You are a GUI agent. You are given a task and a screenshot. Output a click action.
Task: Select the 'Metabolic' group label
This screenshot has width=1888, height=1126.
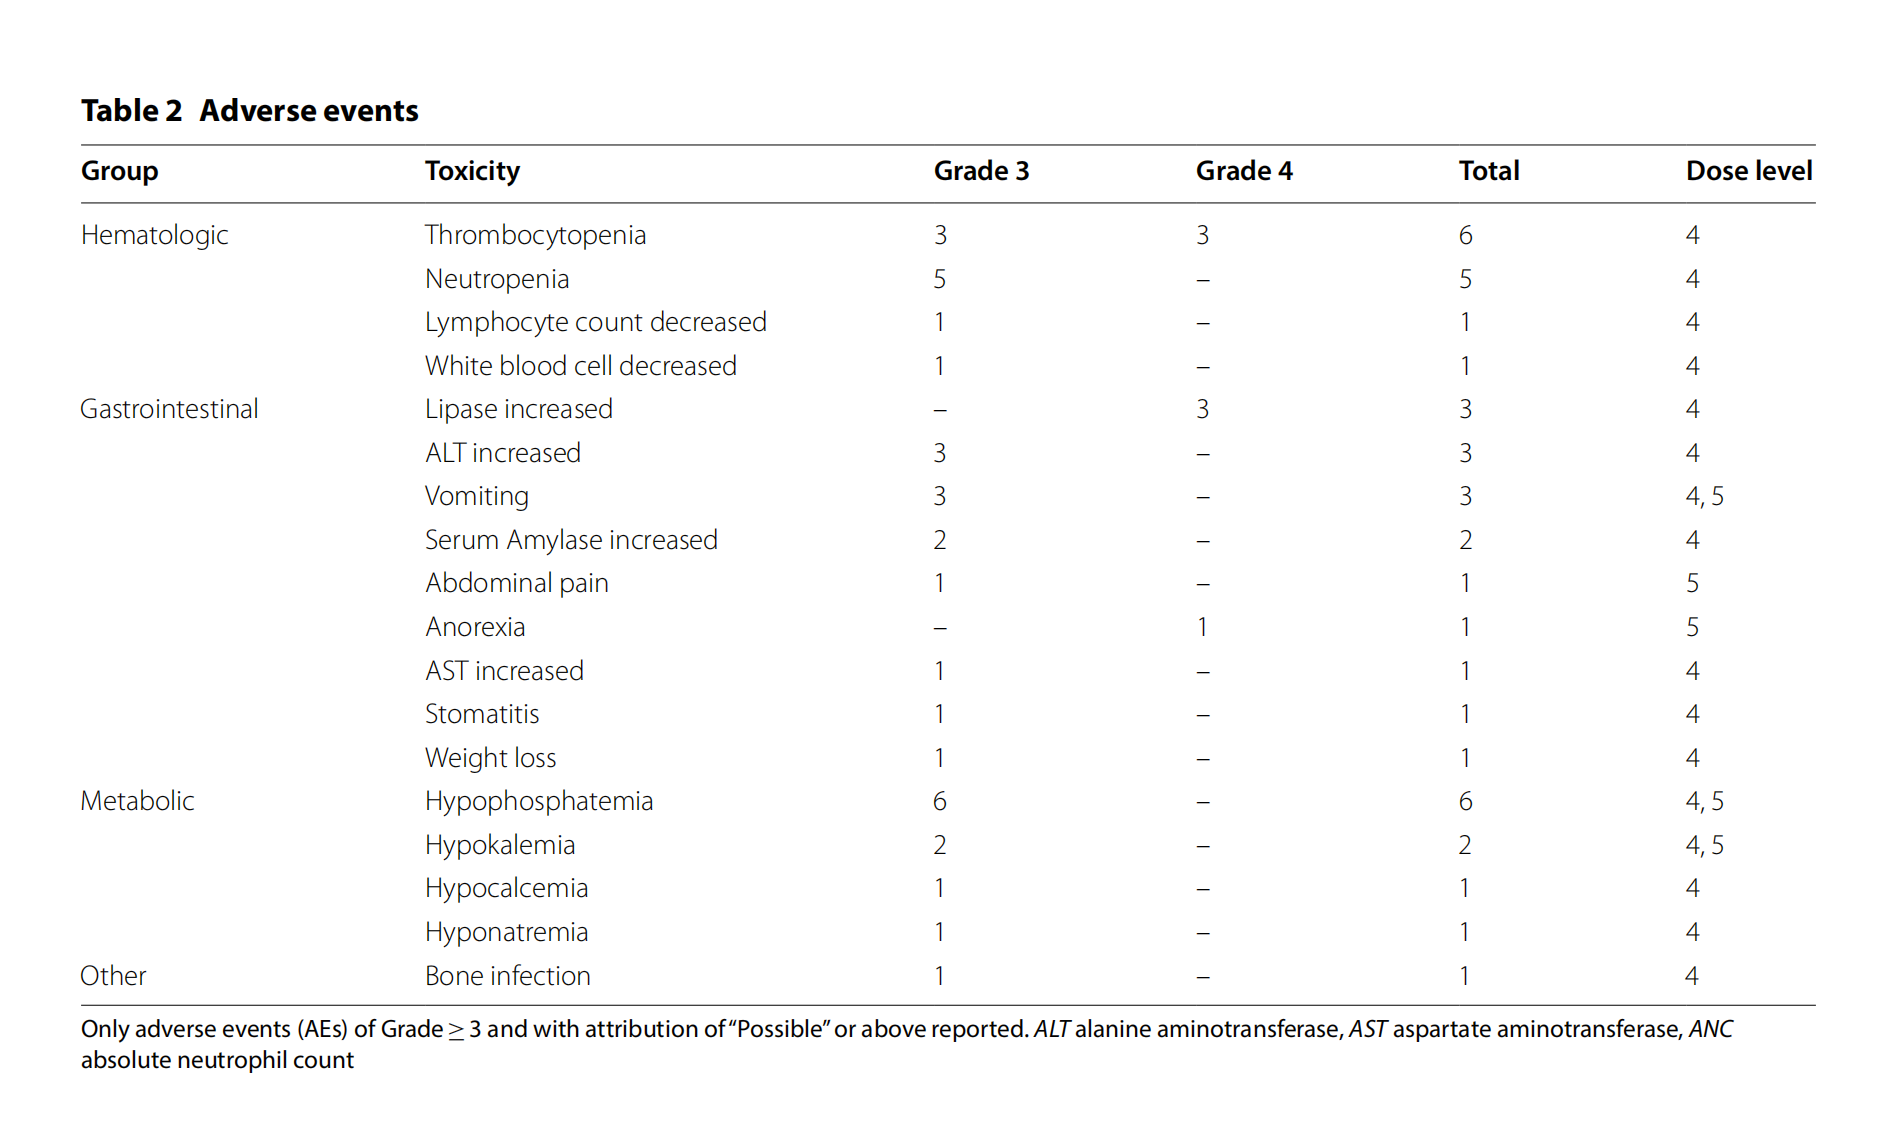coord(137,801)
